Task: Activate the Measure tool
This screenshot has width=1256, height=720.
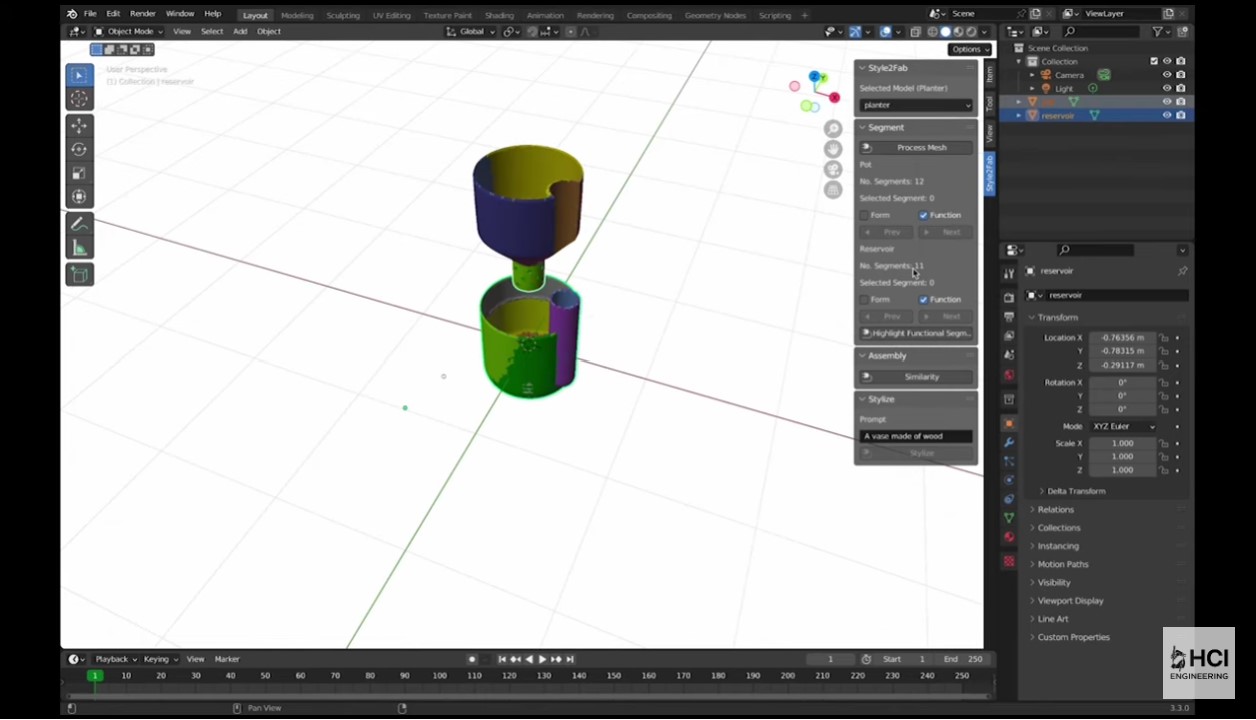Action: [x=79, y=248]
